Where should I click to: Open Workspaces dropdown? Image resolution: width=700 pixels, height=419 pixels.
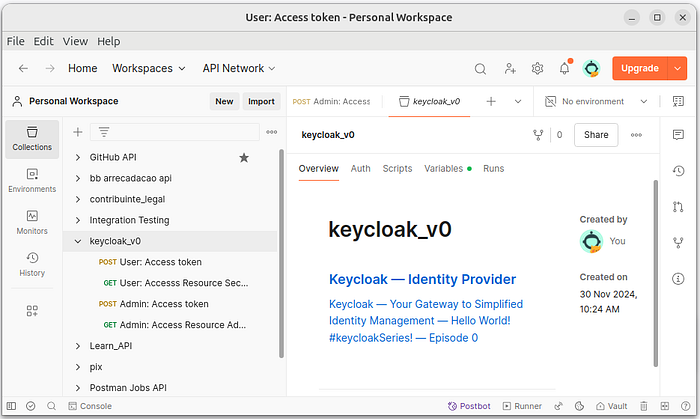pos(149,68)
